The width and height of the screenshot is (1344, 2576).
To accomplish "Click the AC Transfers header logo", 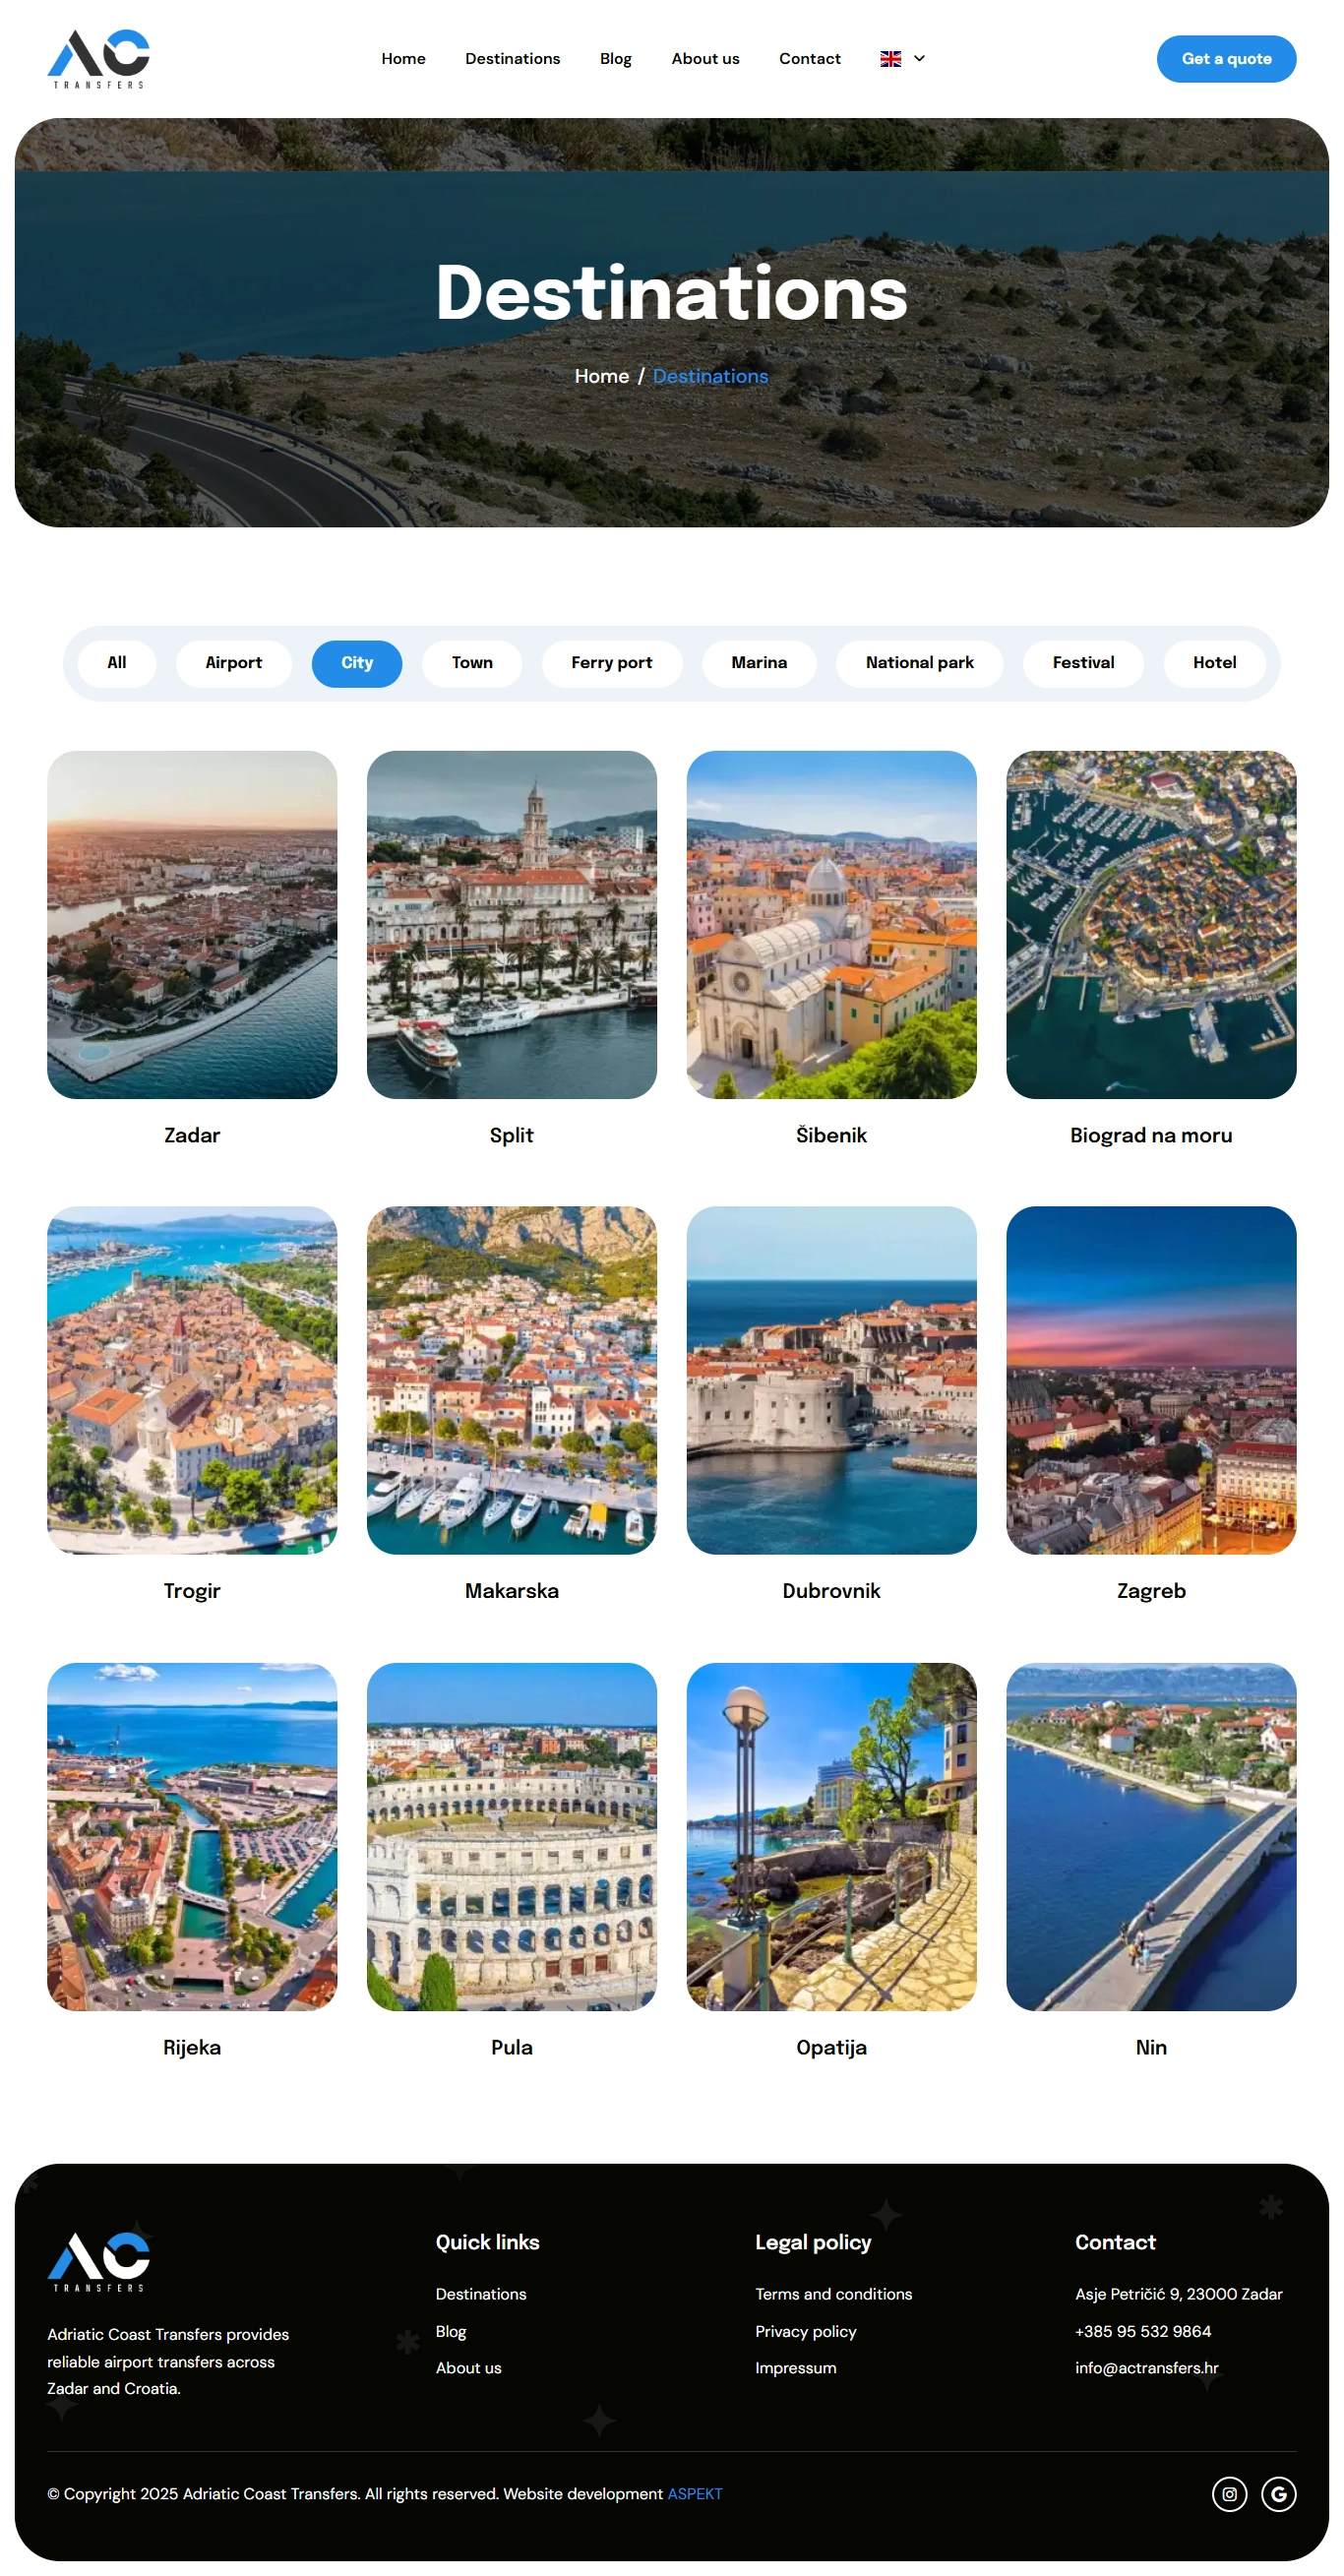I will pyautogui.click(x=98, y=58).
